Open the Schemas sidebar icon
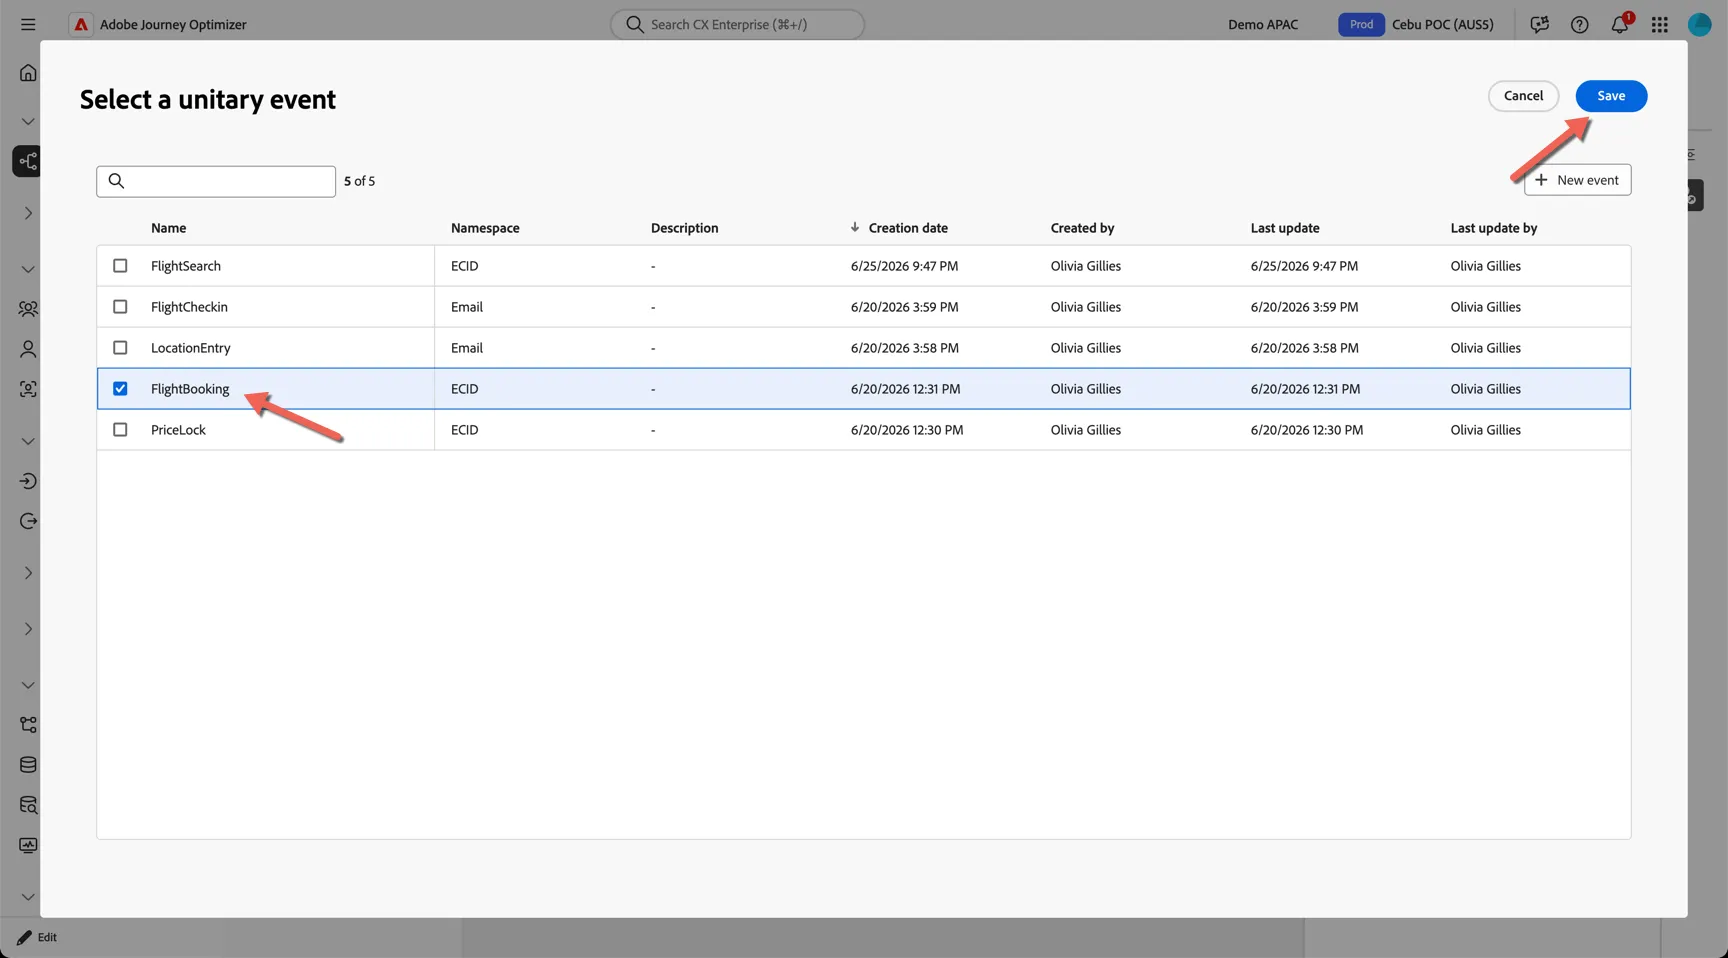The image size is (1728, 958). pyautogui.click(x=28, y=725)
